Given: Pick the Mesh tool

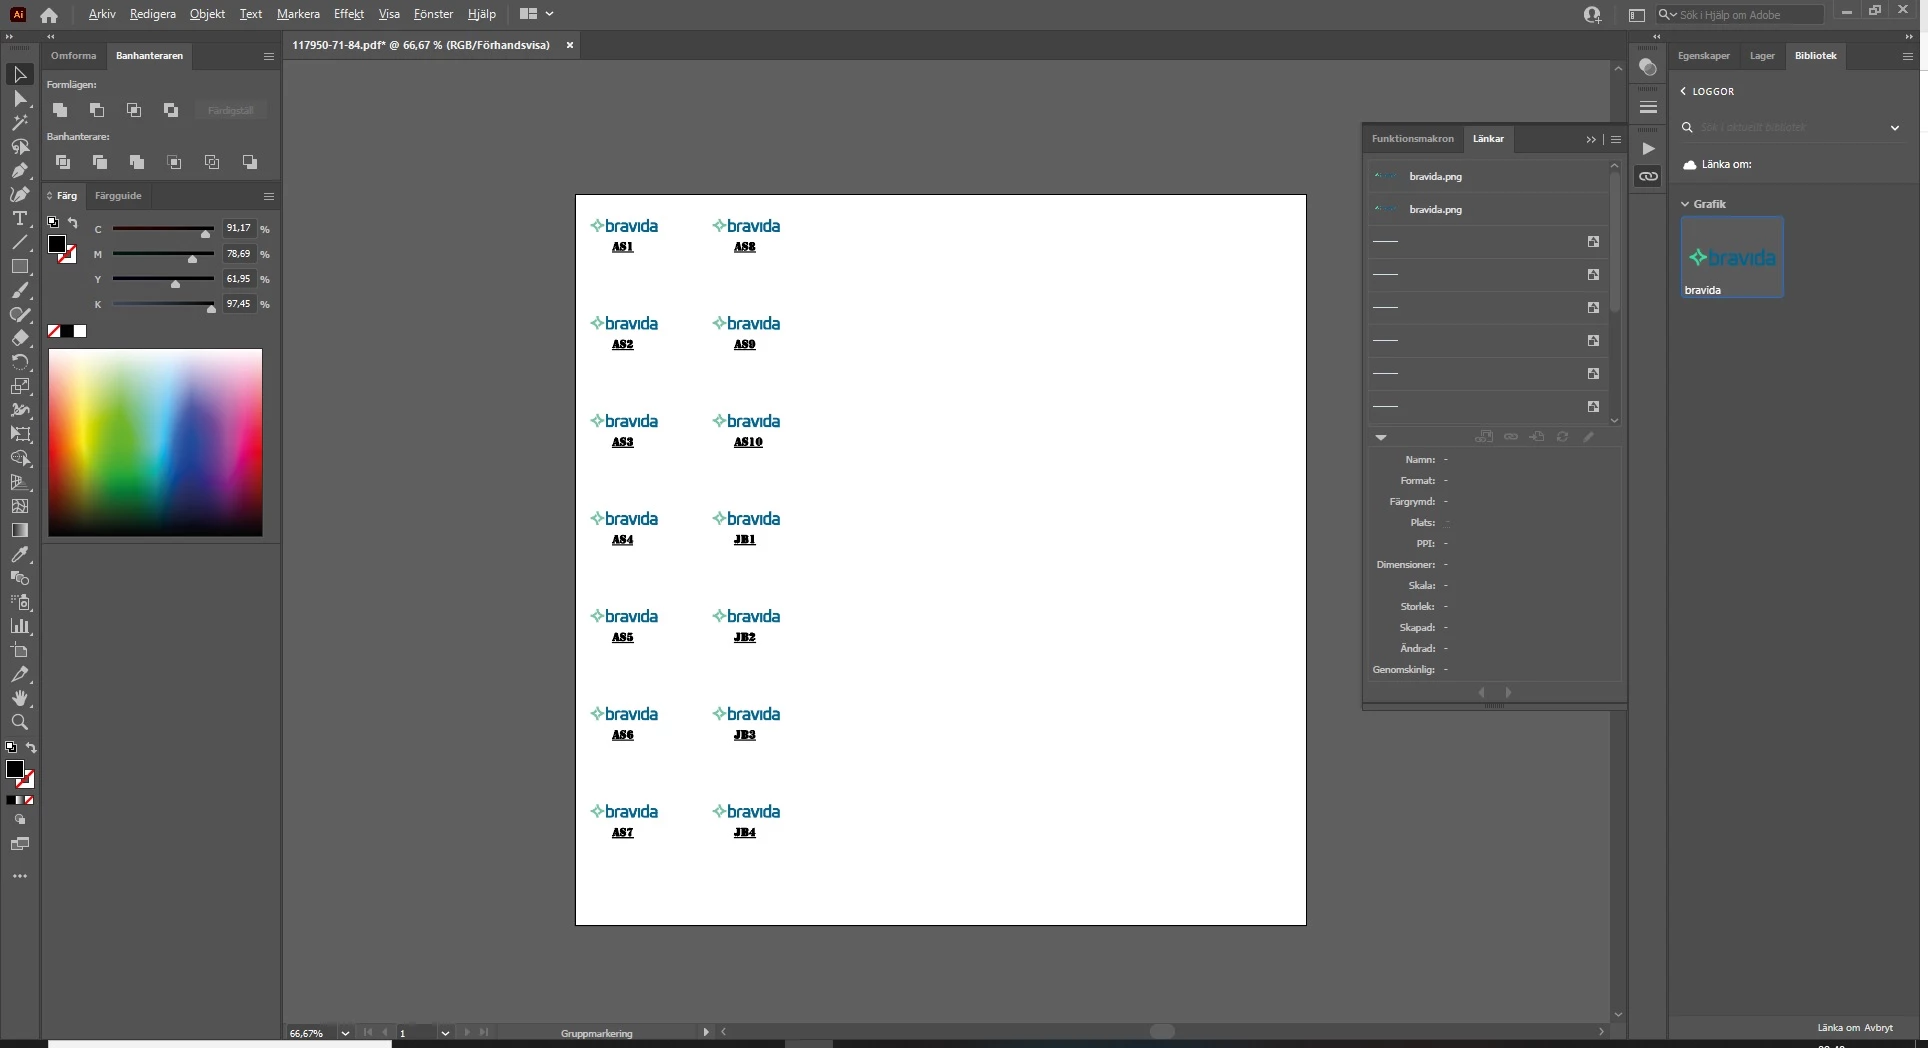Looking at the screenshot, I should point(19,506).
